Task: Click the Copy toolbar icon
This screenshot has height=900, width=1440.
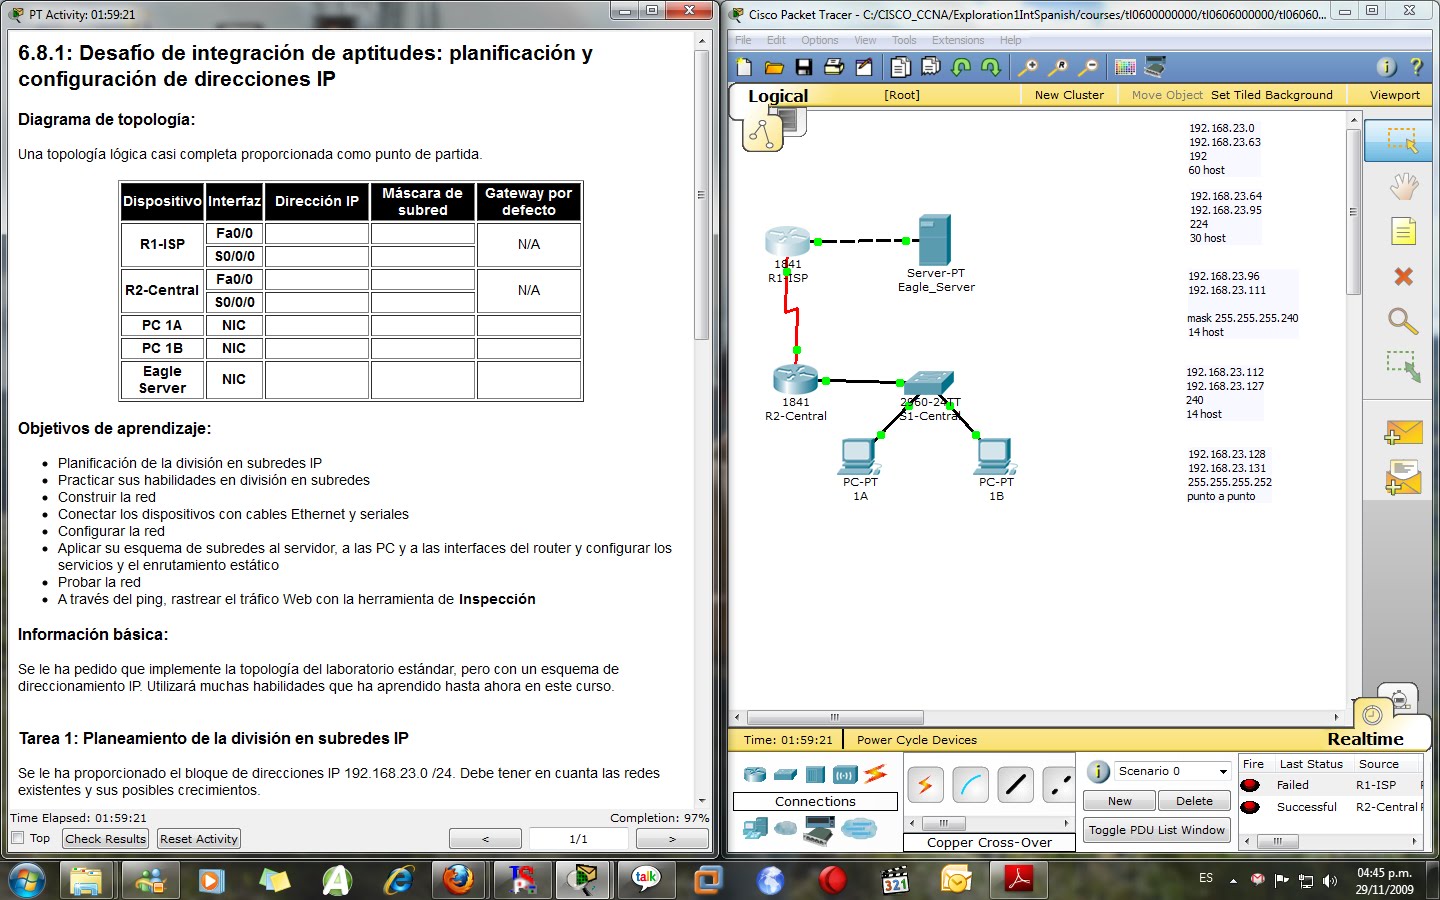Action: (900, 67)
